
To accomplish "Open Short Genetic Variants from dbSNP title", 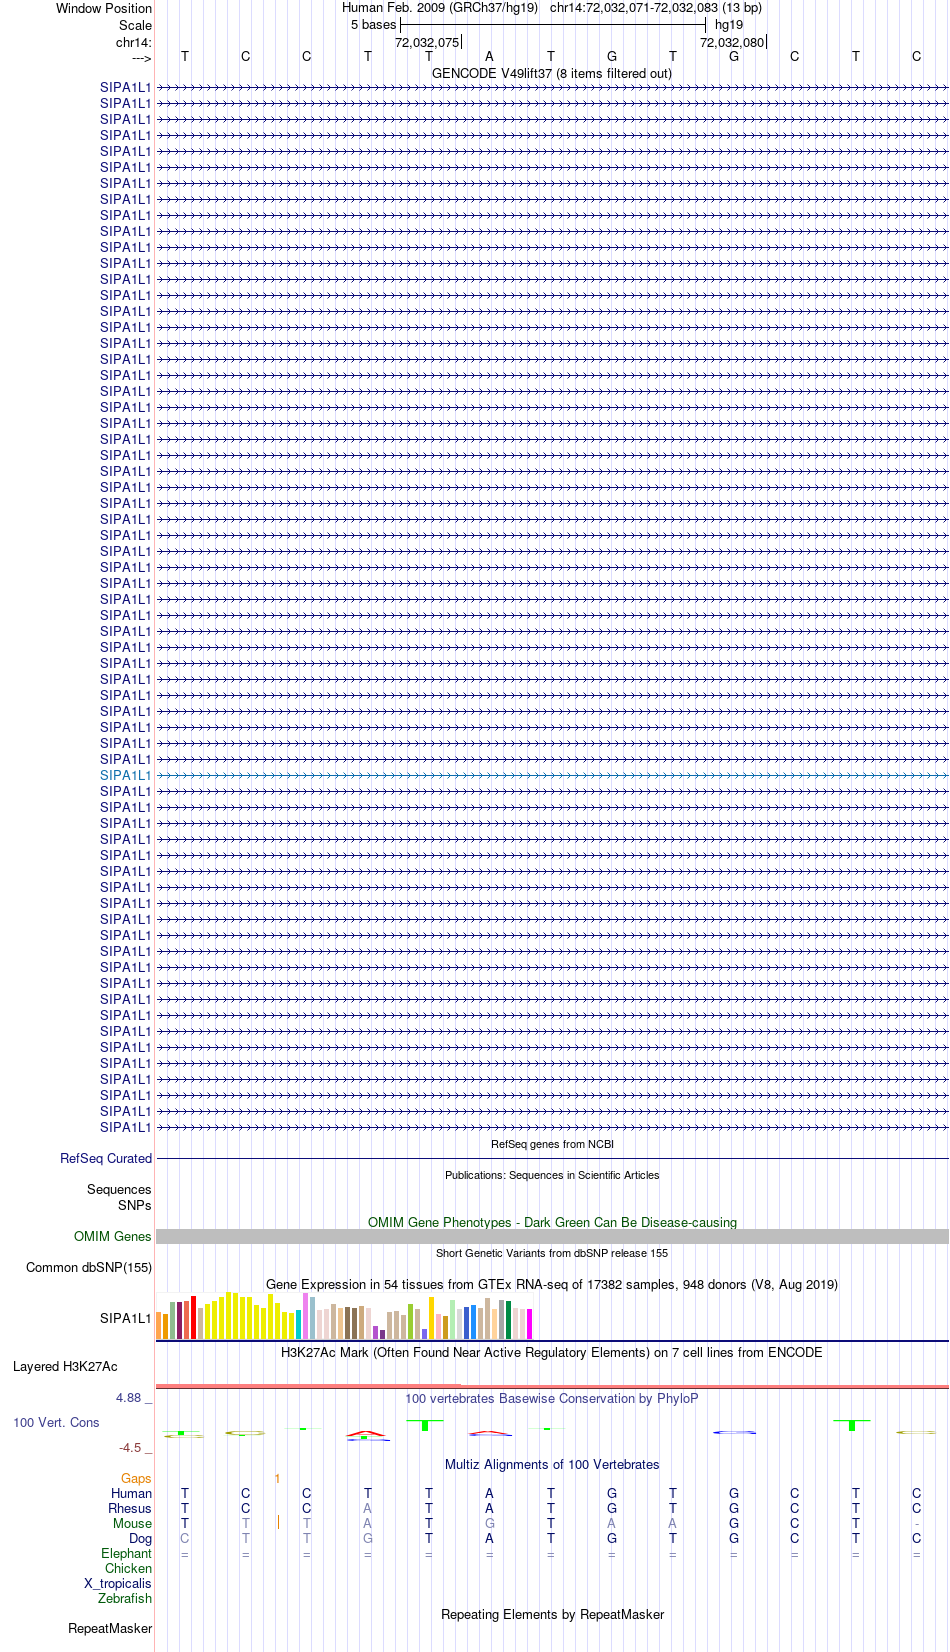I will [552, 1253].
